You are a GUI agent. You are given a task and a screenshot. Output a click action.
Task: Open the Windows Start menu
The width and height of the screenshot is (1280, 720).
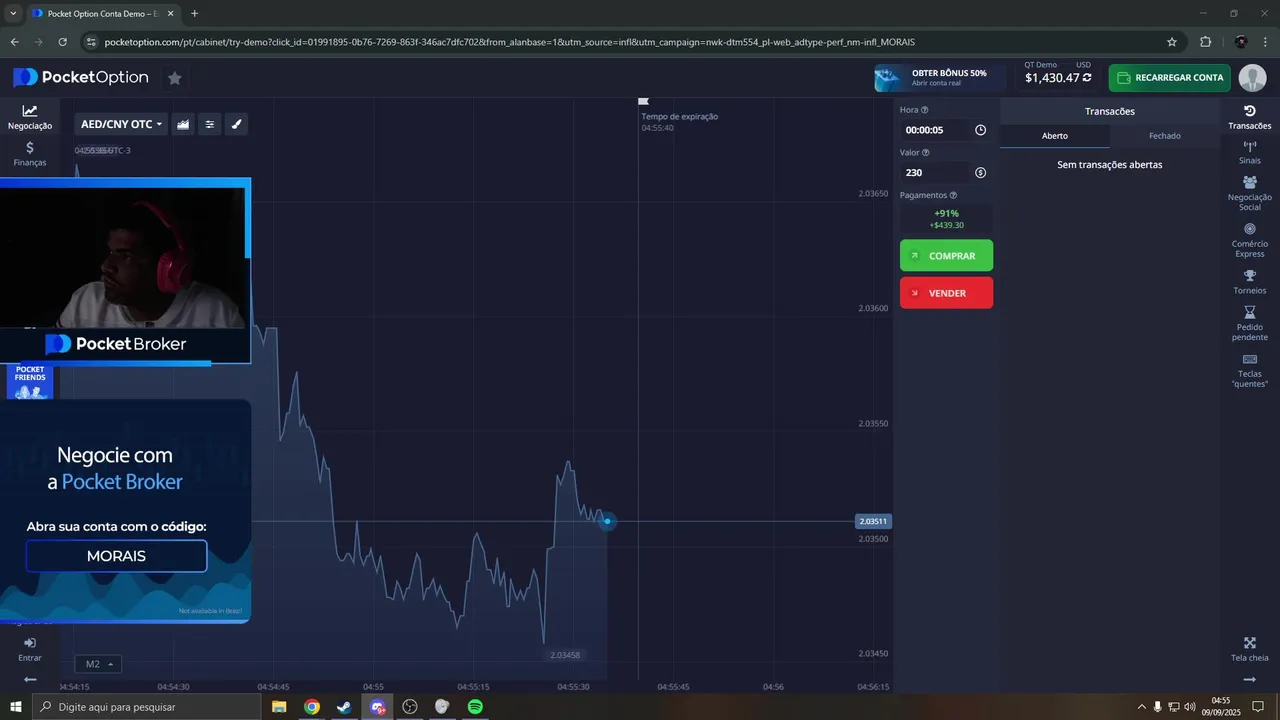pyautogui.click(x=15, y=707)
